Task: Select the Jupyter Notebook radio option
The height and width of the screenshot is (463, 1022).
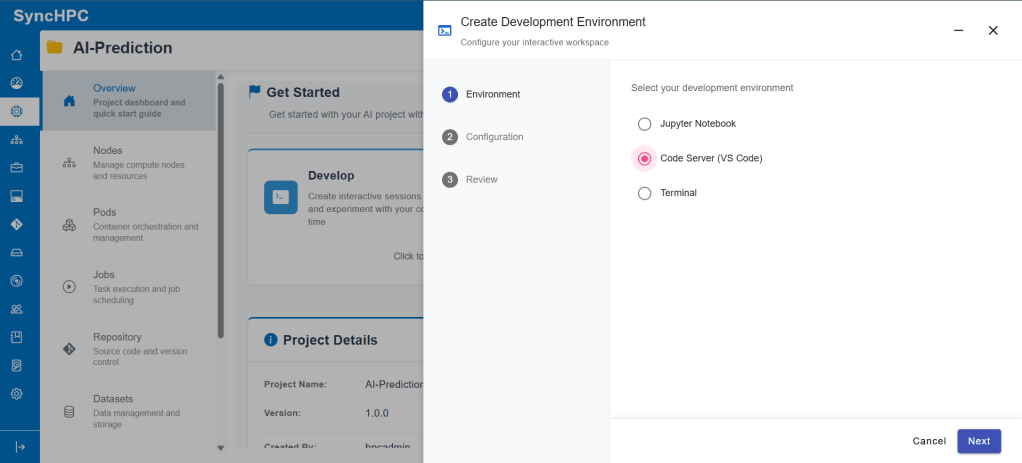Action: point(644,124)
